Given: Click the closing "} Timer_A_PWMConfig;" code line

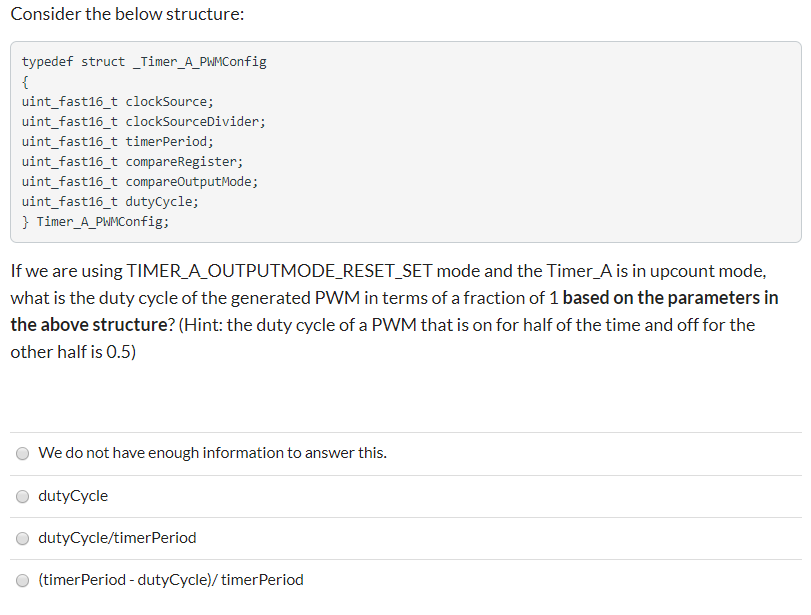Looking at the screenshot, I should pyautogui.click(x=95, y=221).
